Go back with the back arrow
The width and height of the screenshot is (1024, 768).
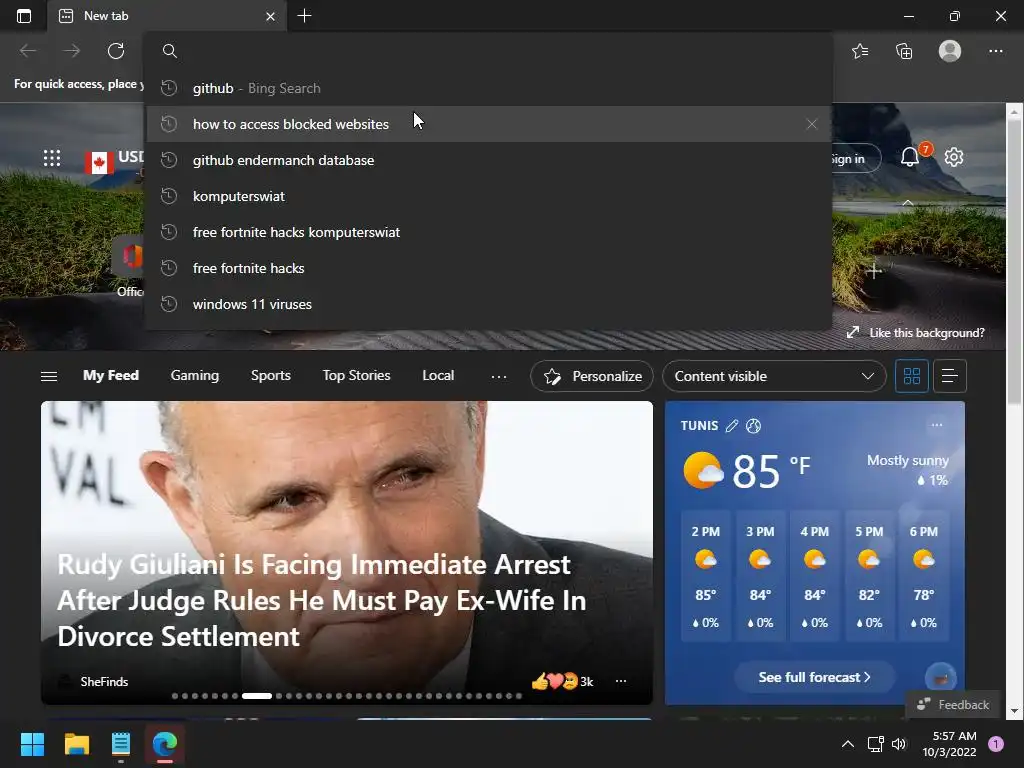coord(28,51)
